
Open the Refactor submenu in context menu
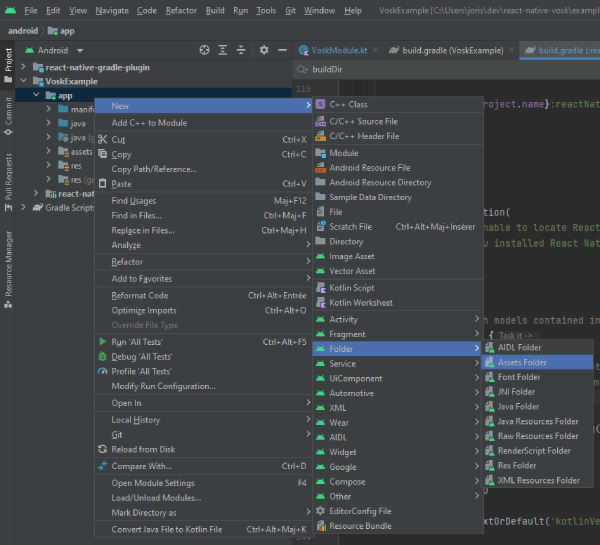[203, 262]
